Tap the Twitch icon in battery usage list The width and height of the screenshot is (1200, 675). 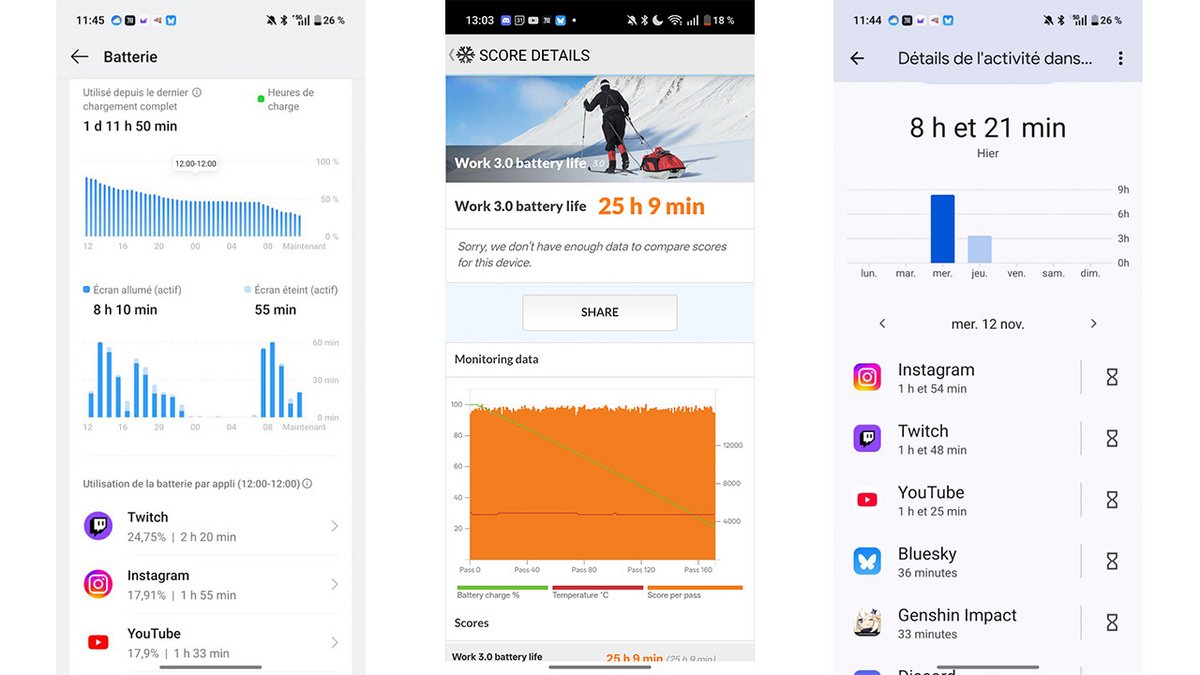[98, 526]
